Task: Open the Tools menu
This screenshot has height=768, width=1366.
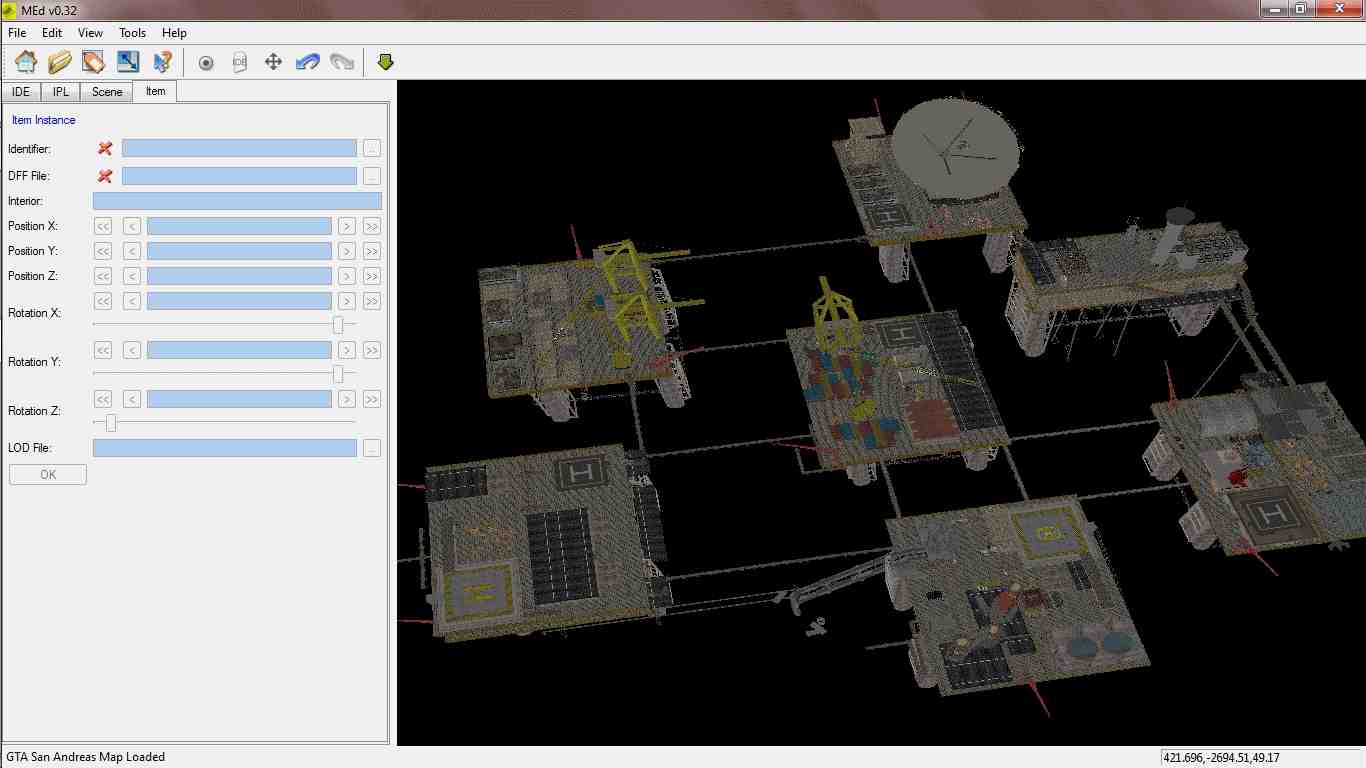Action: [133, 33]
